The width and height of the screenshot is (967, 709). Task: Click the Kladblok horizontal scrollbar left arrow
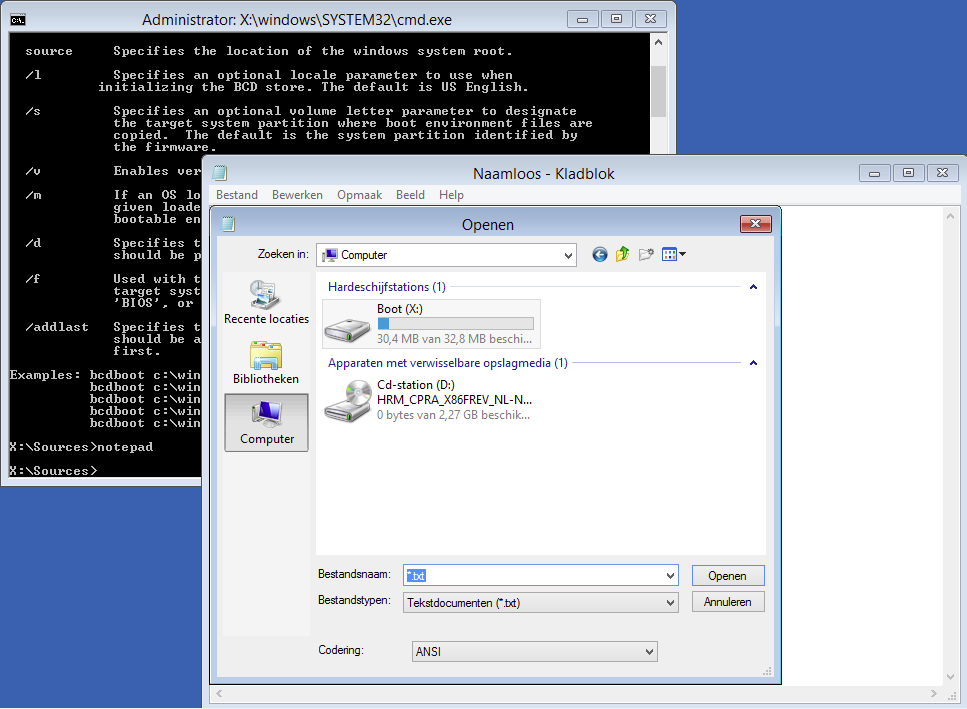pyautogui.click(x=219, y=694)
